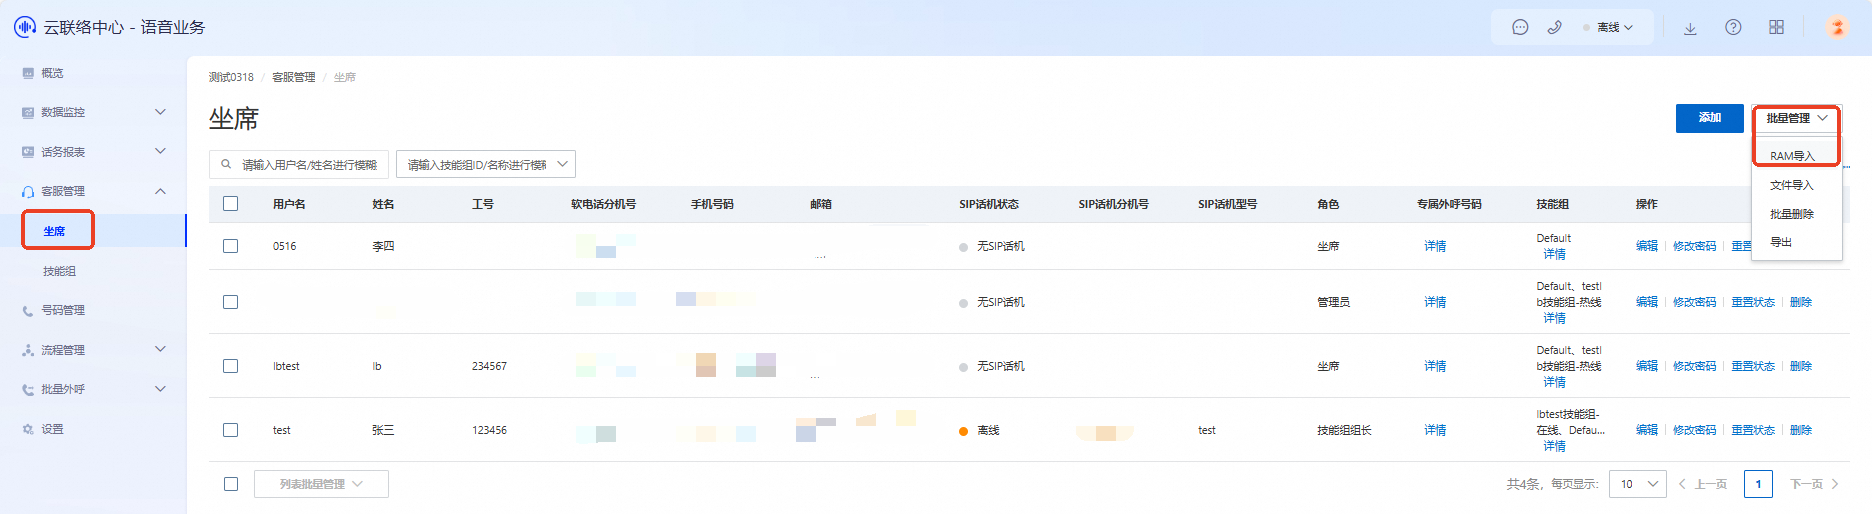Open the 列表批量管理 dropdown

321,484
